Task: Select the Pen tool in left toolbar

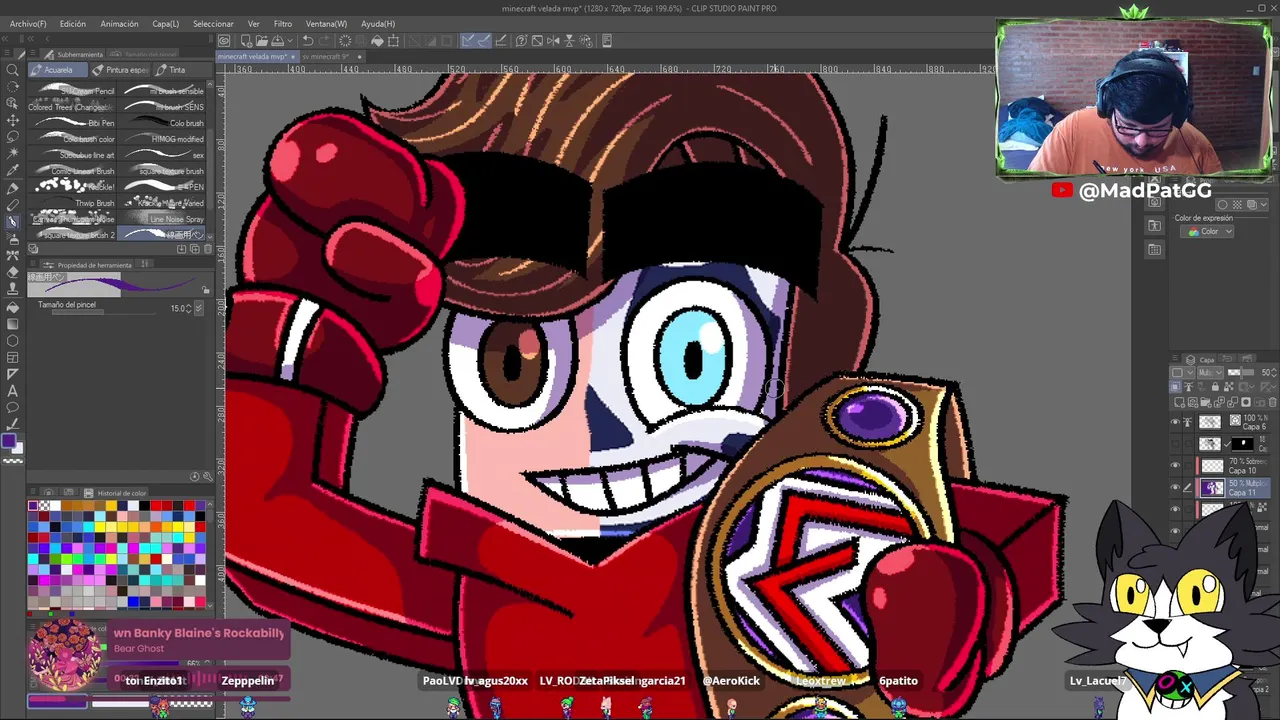Action: tap(13, 188)
